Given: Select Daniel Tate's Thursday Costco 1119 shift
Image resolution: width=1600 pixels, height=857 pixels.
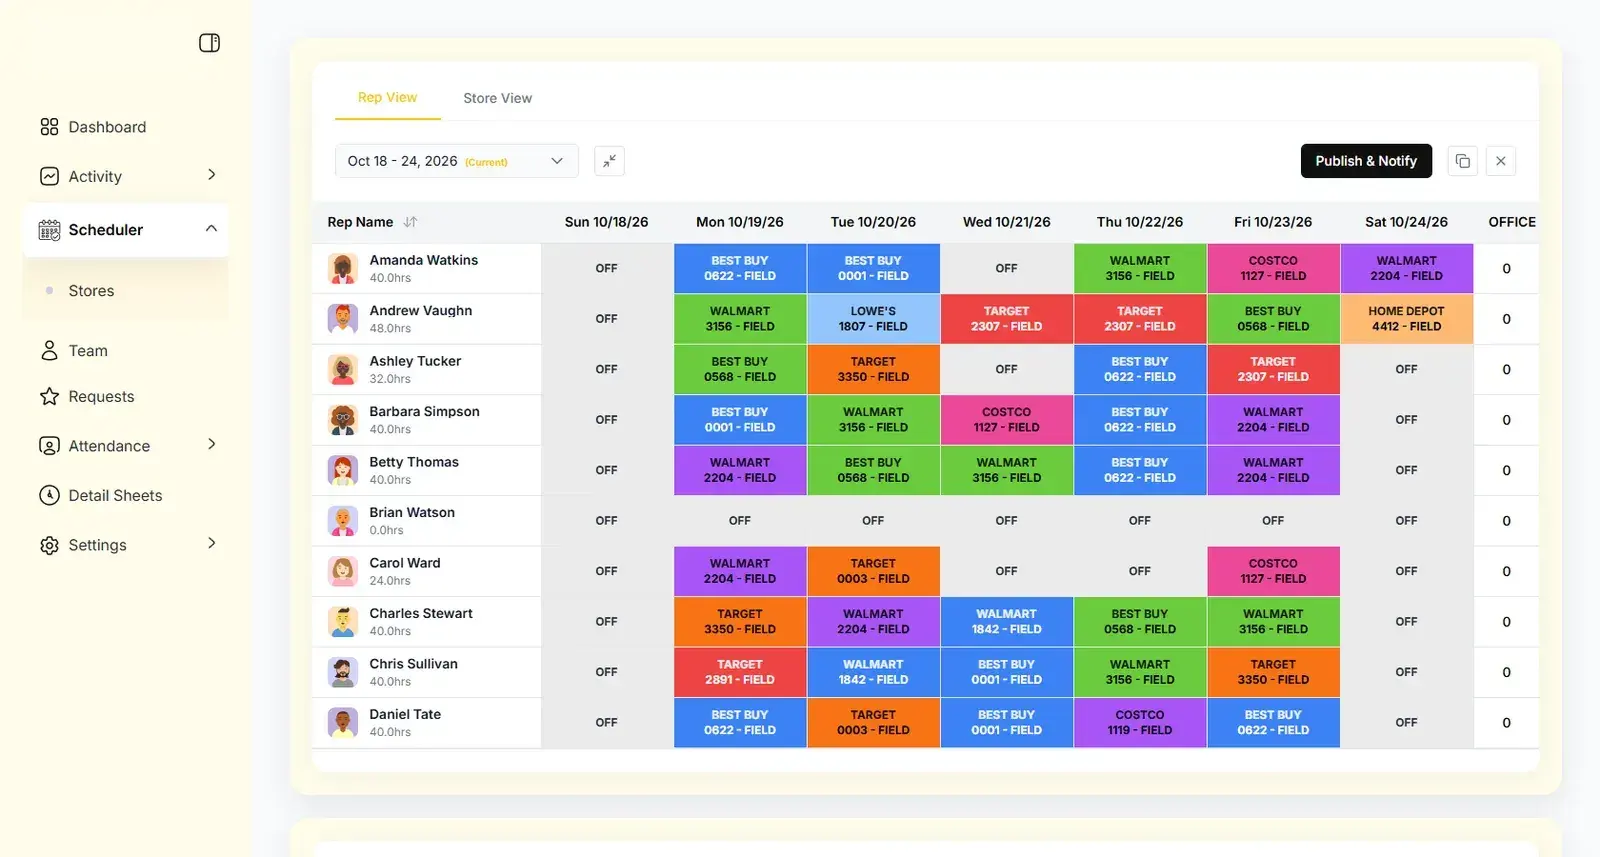Looking at the screenshot, I should [1140, 722].
